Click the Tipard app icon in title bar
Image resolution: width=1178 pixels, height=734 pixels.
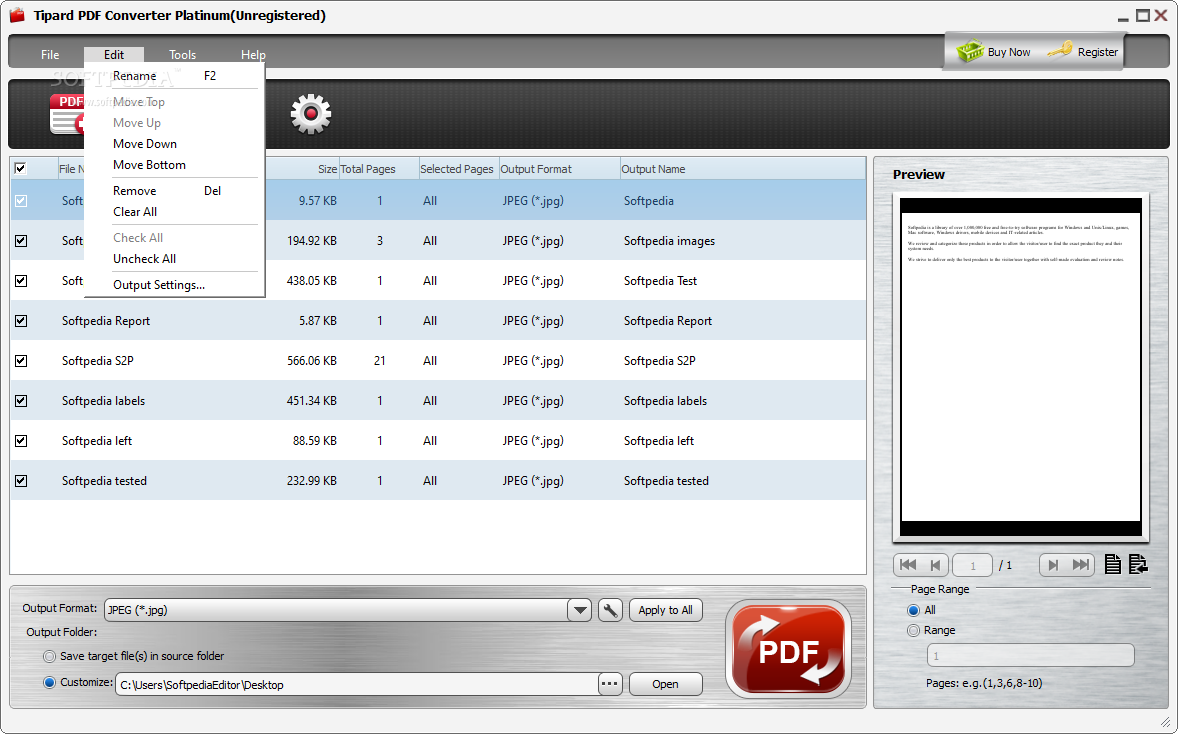point(17,16)
